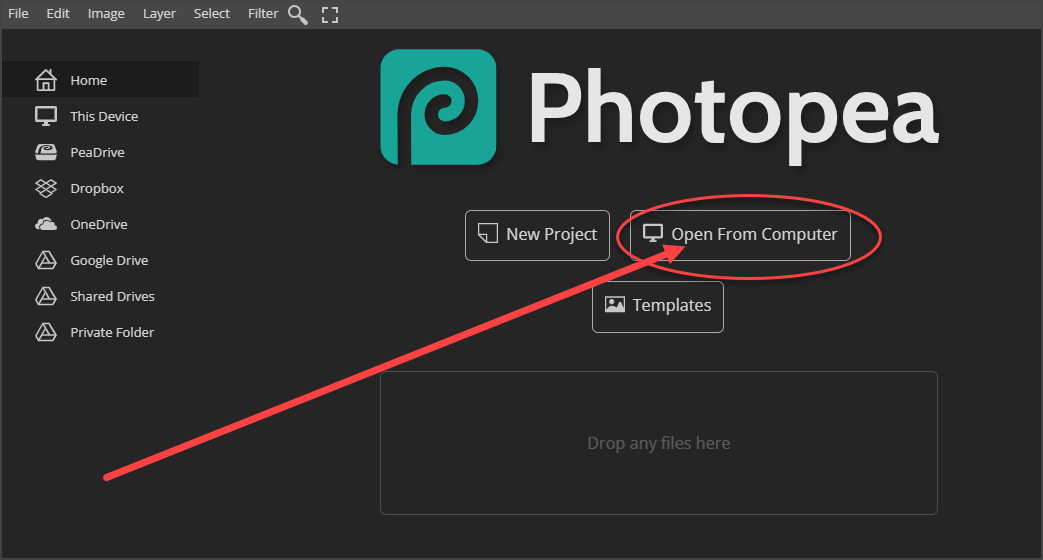Click the Private Folder triangle icon
This screenshot has width=1043, height=560.
pyautogui.click(x=46, y=332)
